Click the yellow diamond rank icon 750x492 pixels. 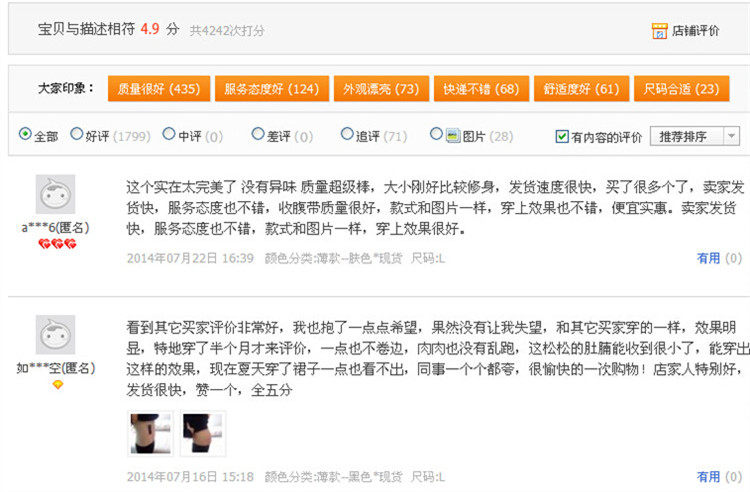tap(57, 384)
